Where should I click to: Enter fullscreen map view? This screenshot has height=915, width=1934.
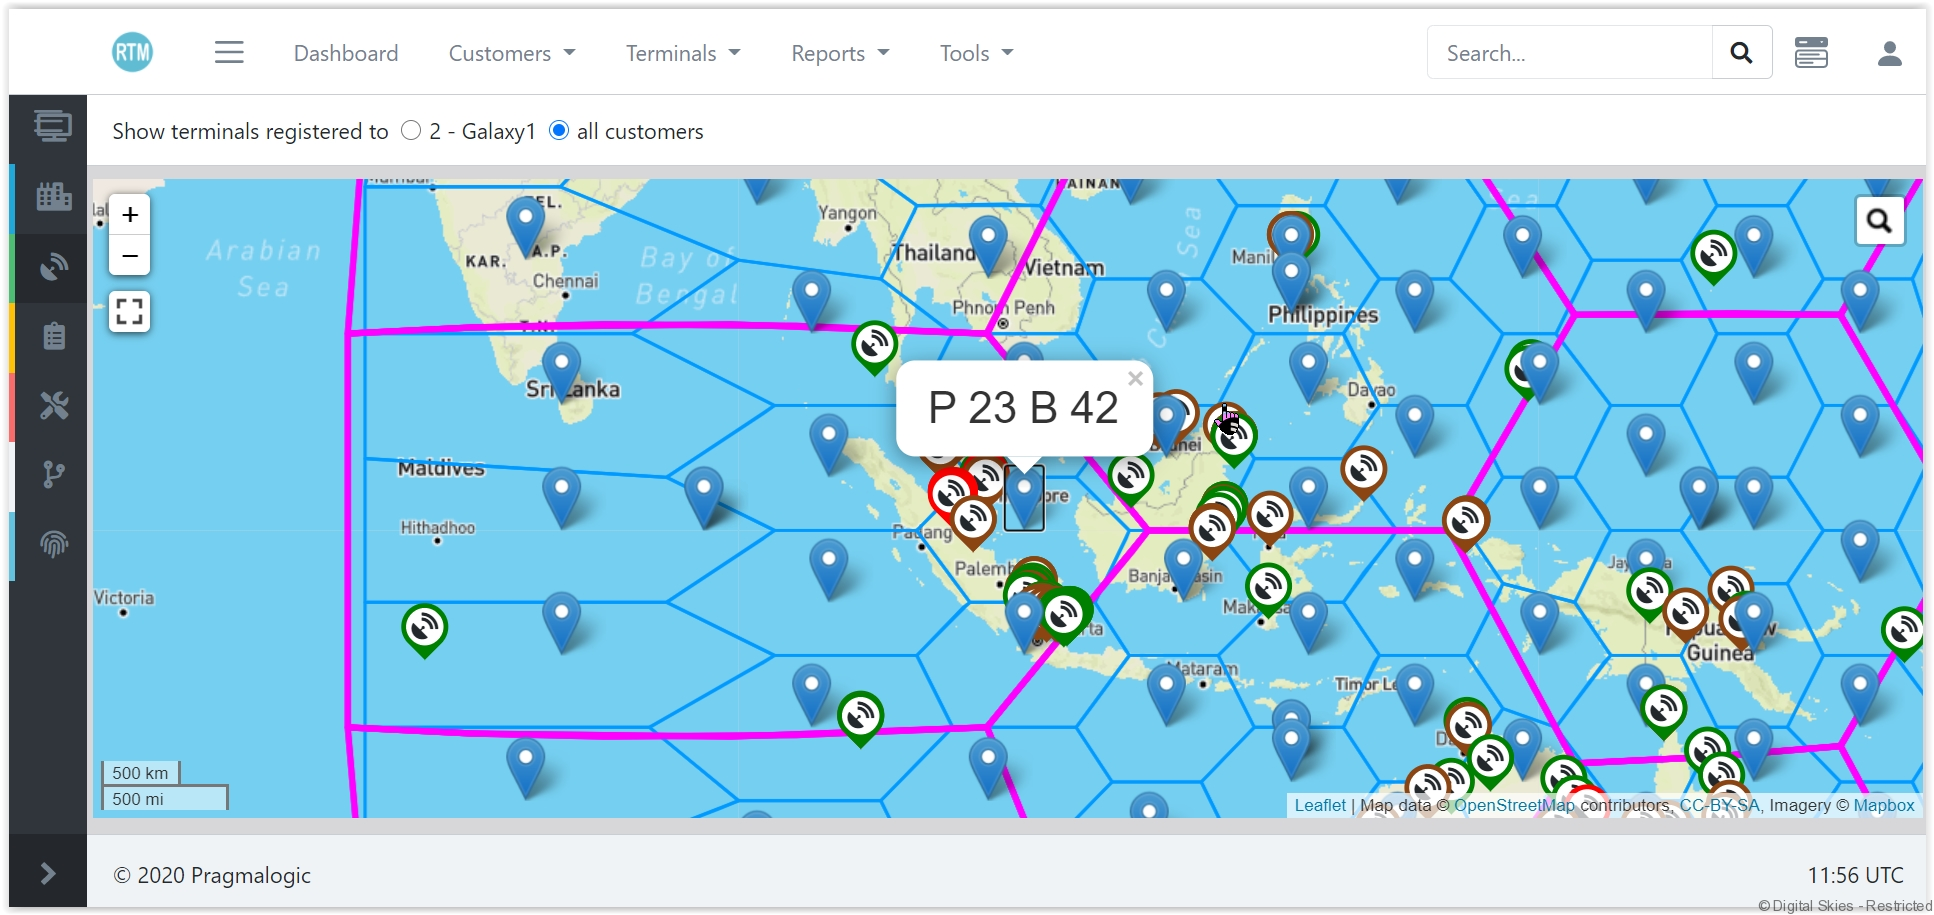(x=130, y=312)
